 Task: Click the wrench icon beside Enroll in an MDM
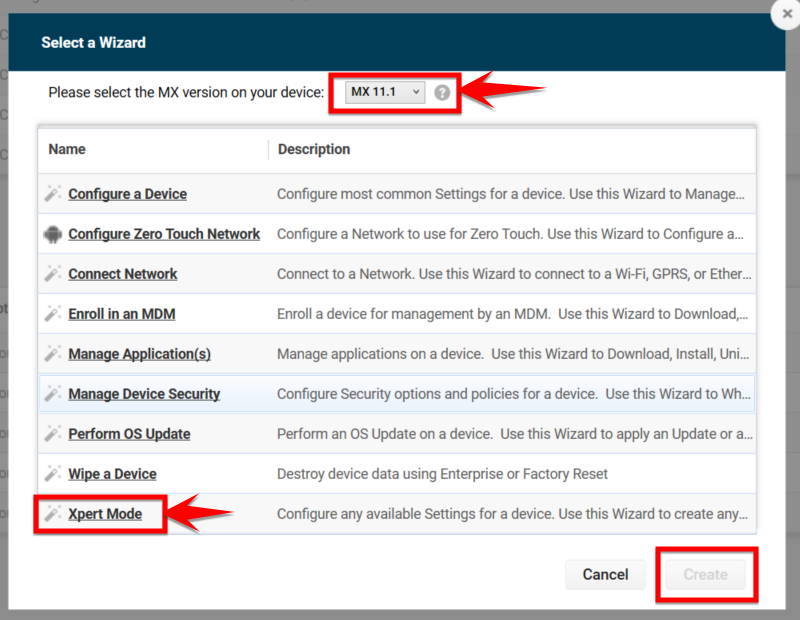click(x=54, y=313)
